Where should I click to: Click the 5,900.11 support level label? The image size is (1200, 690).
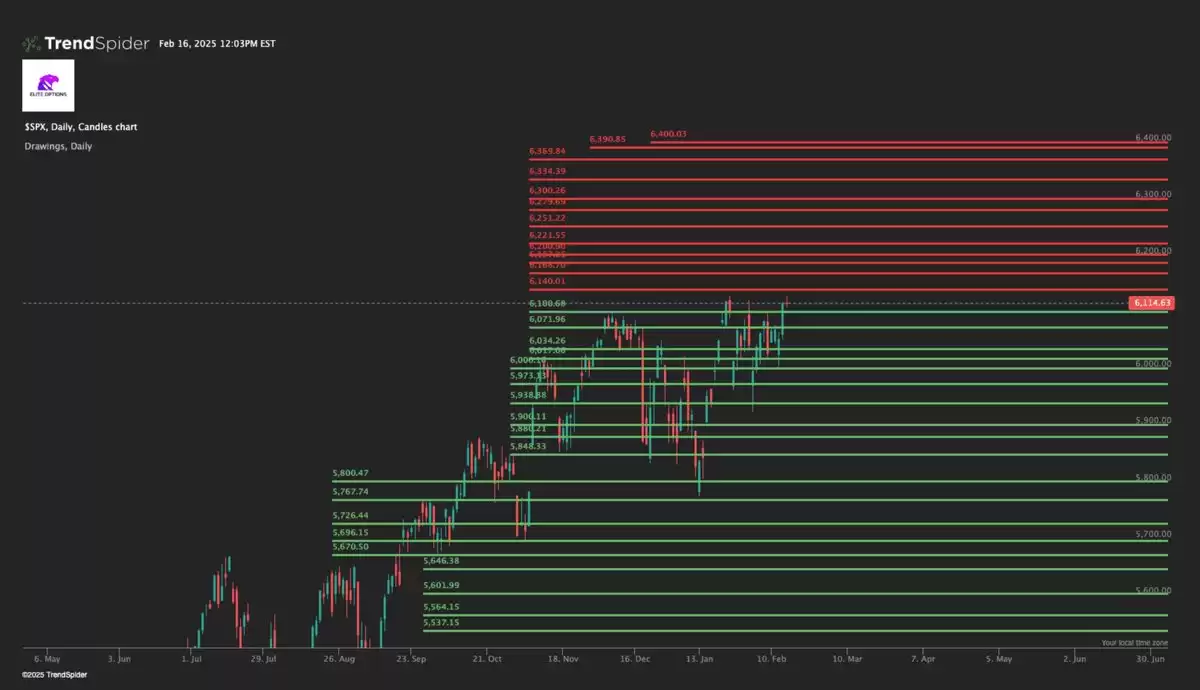(x=528, y=416)
